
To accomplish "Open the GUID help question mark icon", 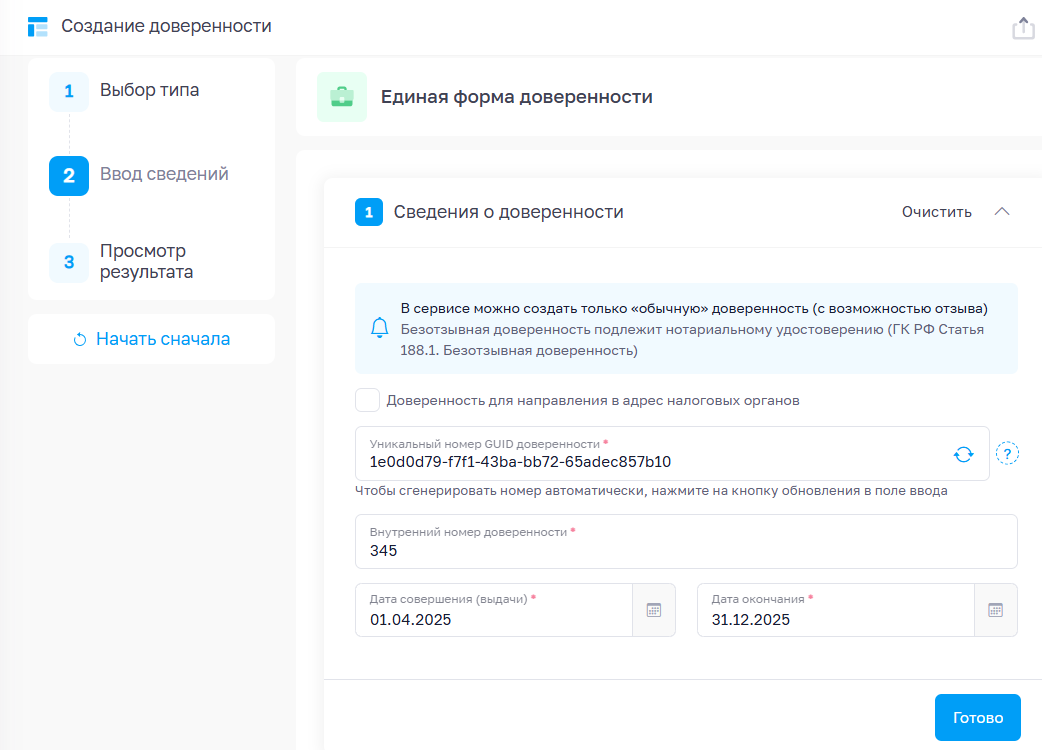I will (x=1007, y=454).
